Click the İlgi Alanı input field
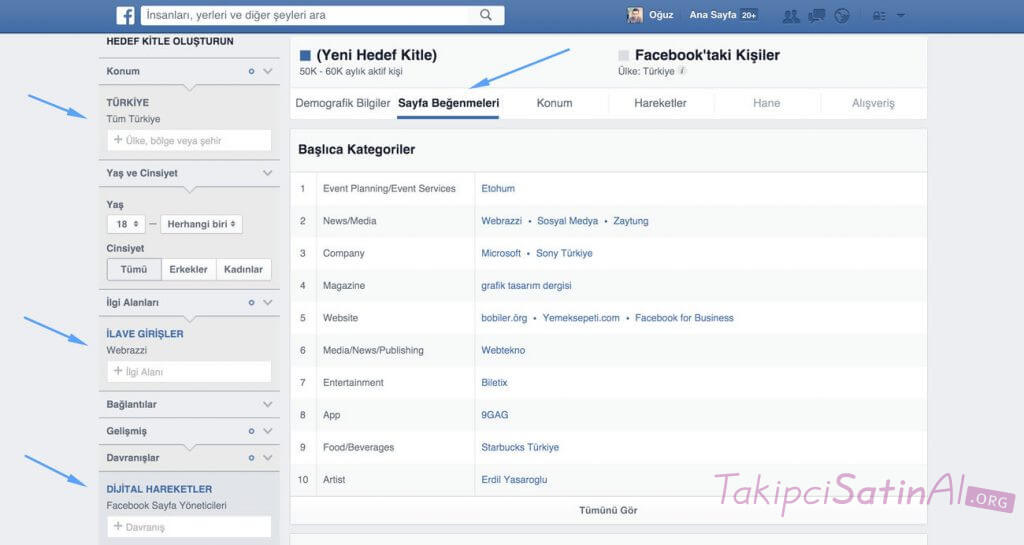The width and height of the screenshot is (1024, 545). pos(189,371)
